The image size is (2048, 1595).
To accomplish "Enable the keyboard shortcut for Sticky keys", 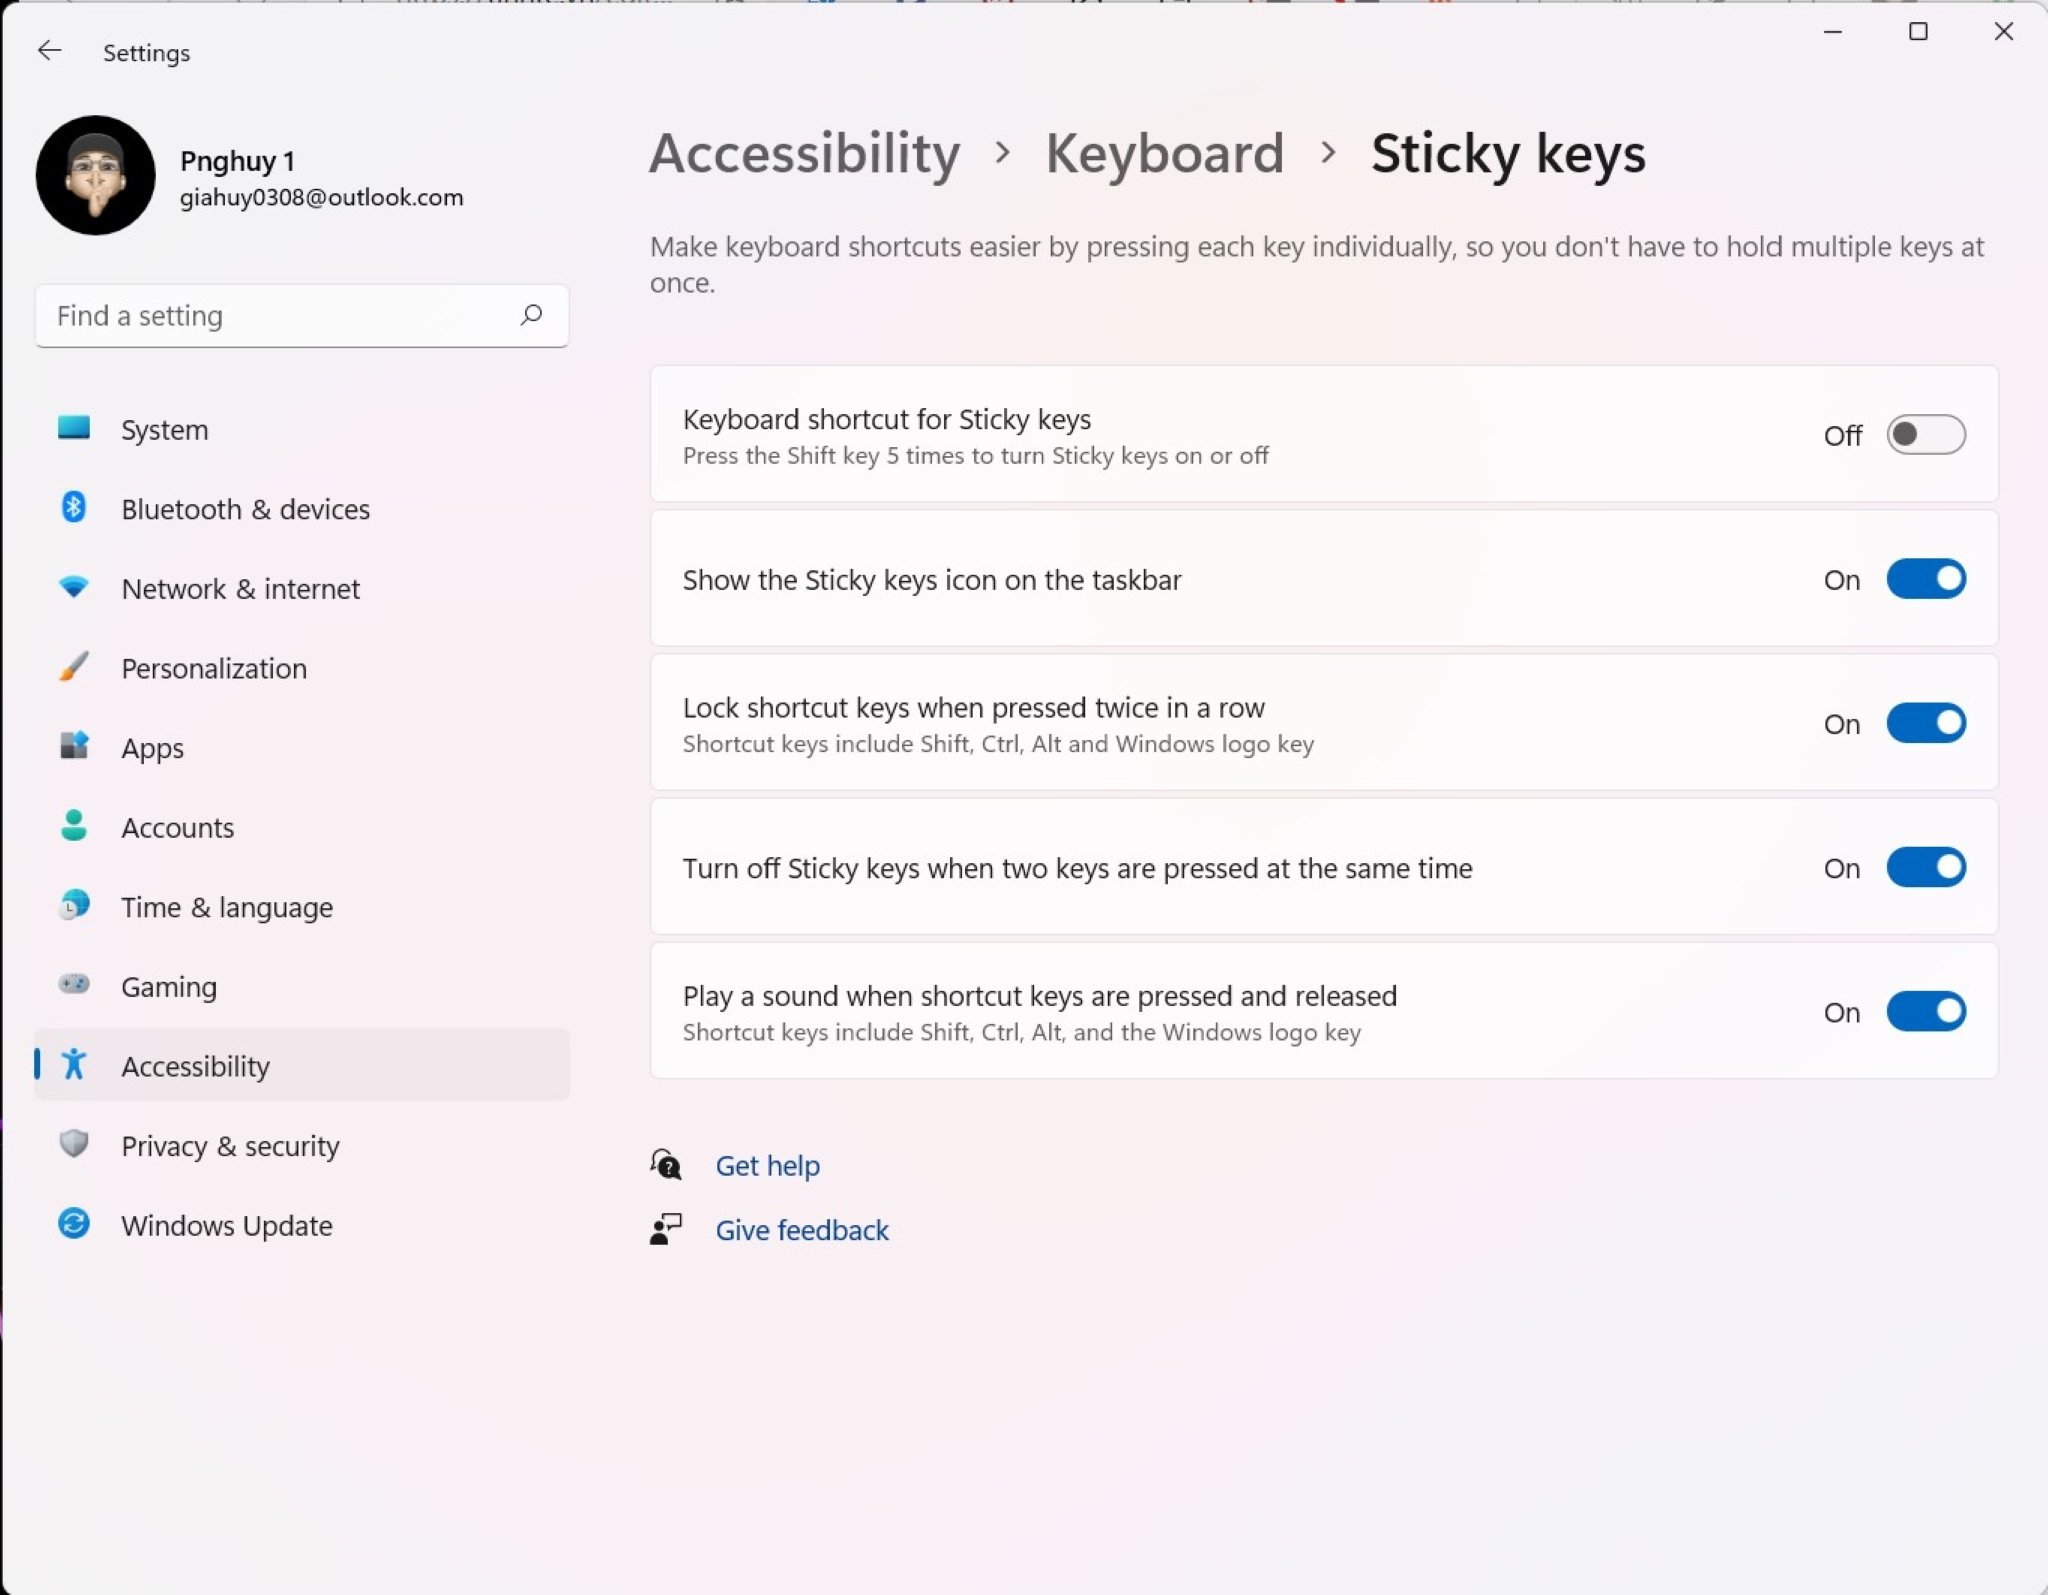I will (x=1924, y=434).
